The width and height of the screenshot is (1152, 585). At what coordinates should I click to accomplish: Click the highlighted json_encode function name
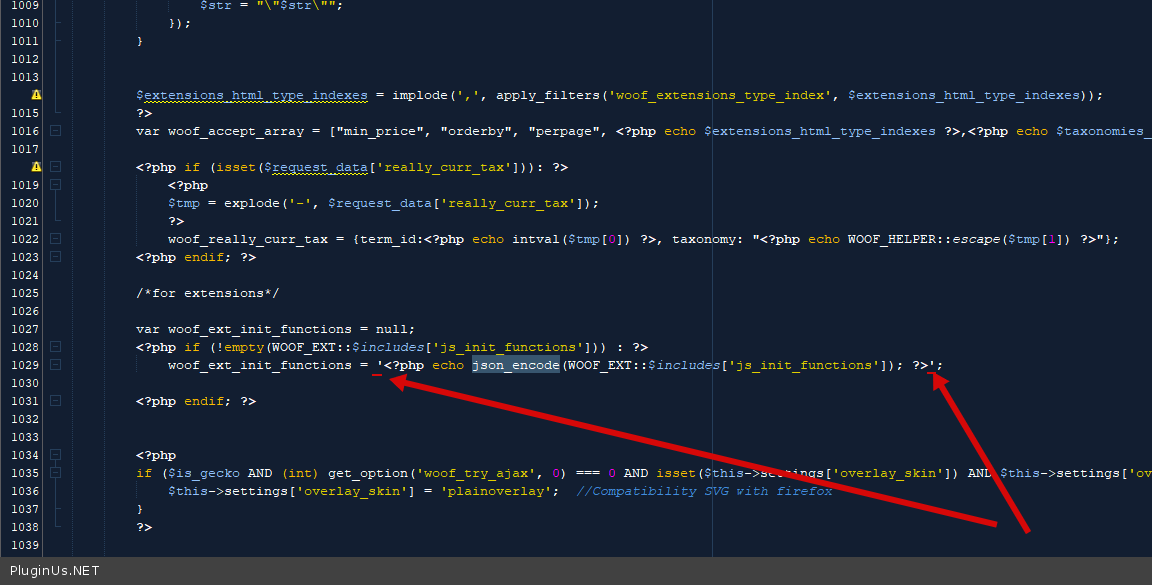[515, 365]
